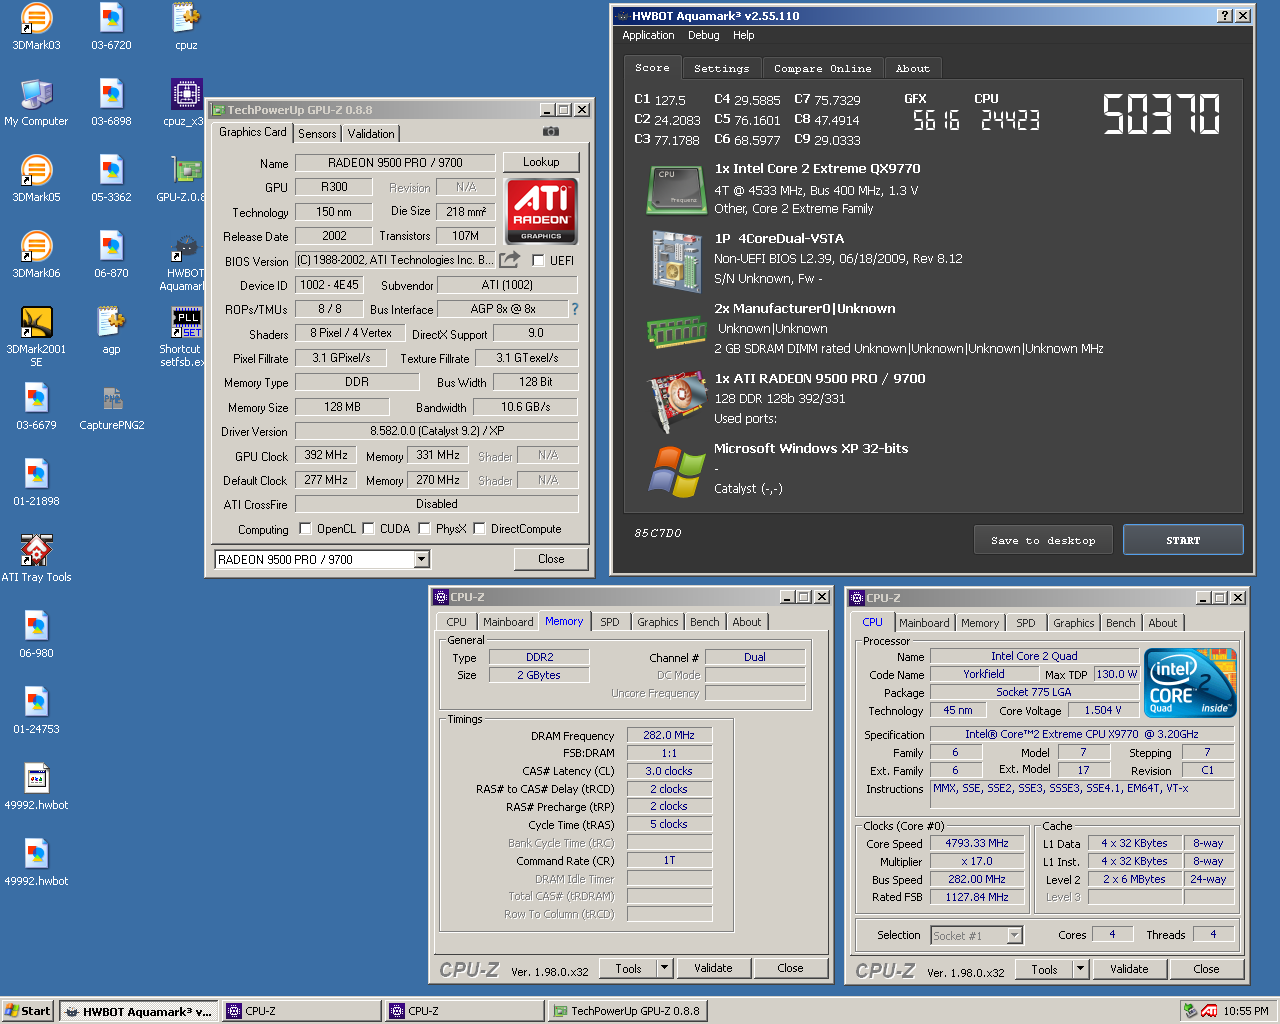This screenshot has height=1024, width=1280.
Task: Click the memory module icon in Aquamark
Action: (x=677, y=330)
